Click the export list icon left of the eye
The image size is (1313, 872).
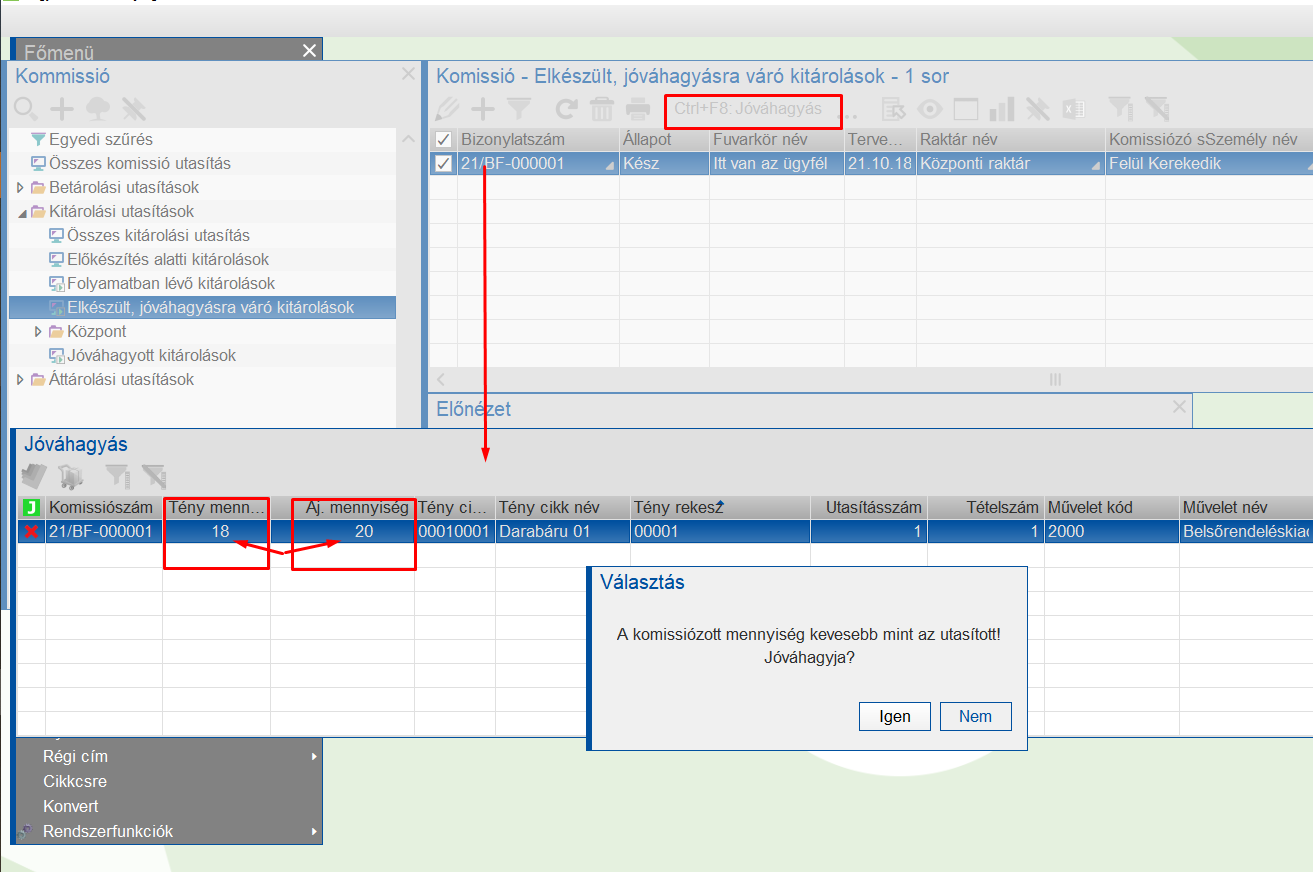[894, 109]
